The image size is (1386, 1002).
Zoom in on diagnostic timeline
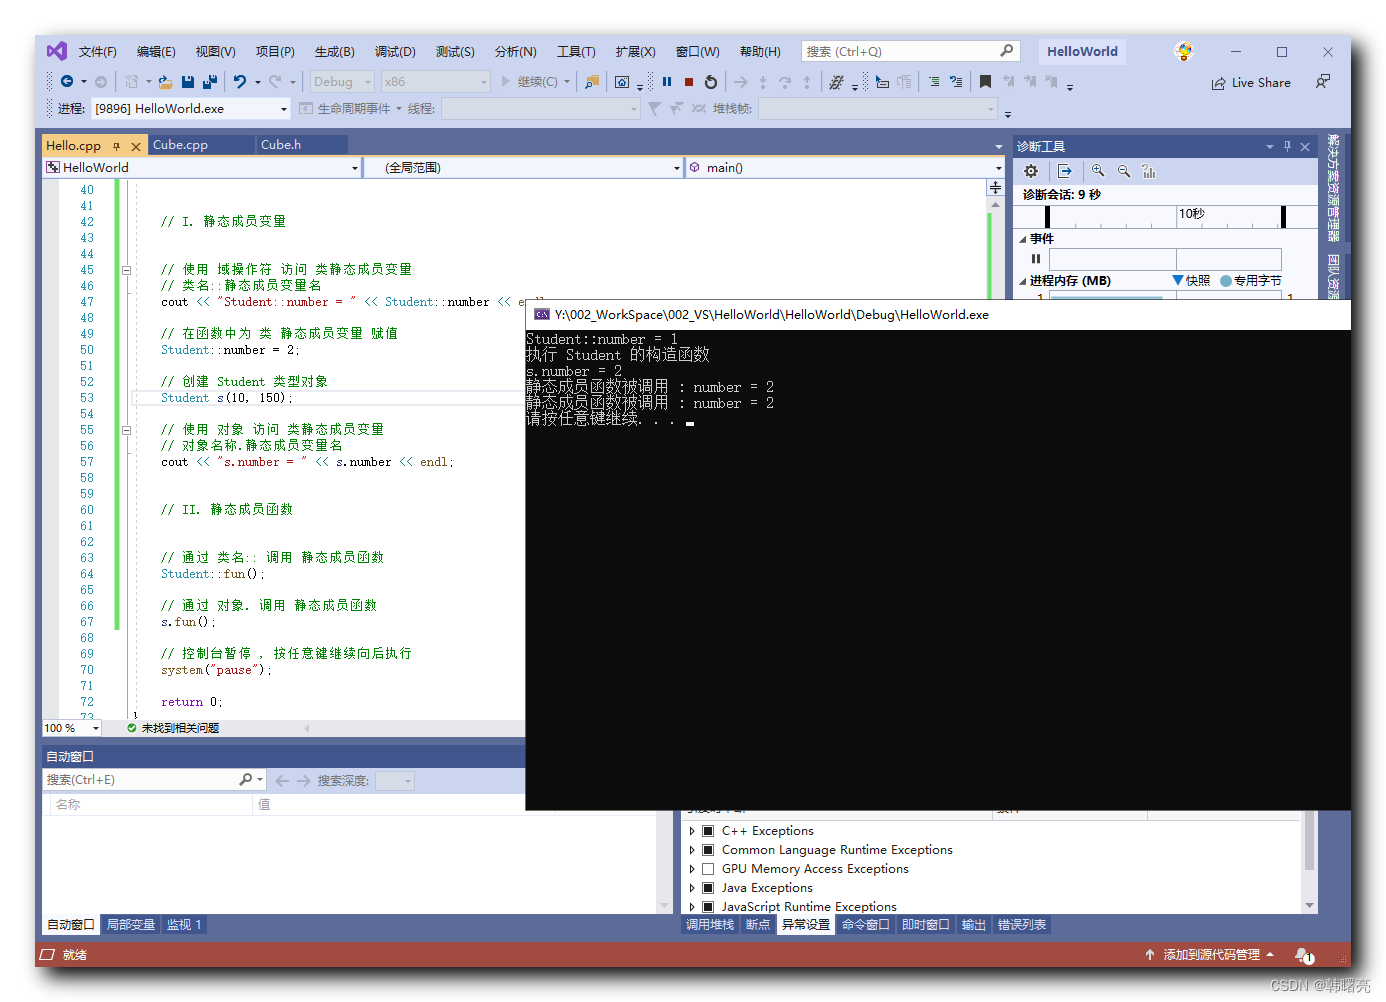[1098, 171]
